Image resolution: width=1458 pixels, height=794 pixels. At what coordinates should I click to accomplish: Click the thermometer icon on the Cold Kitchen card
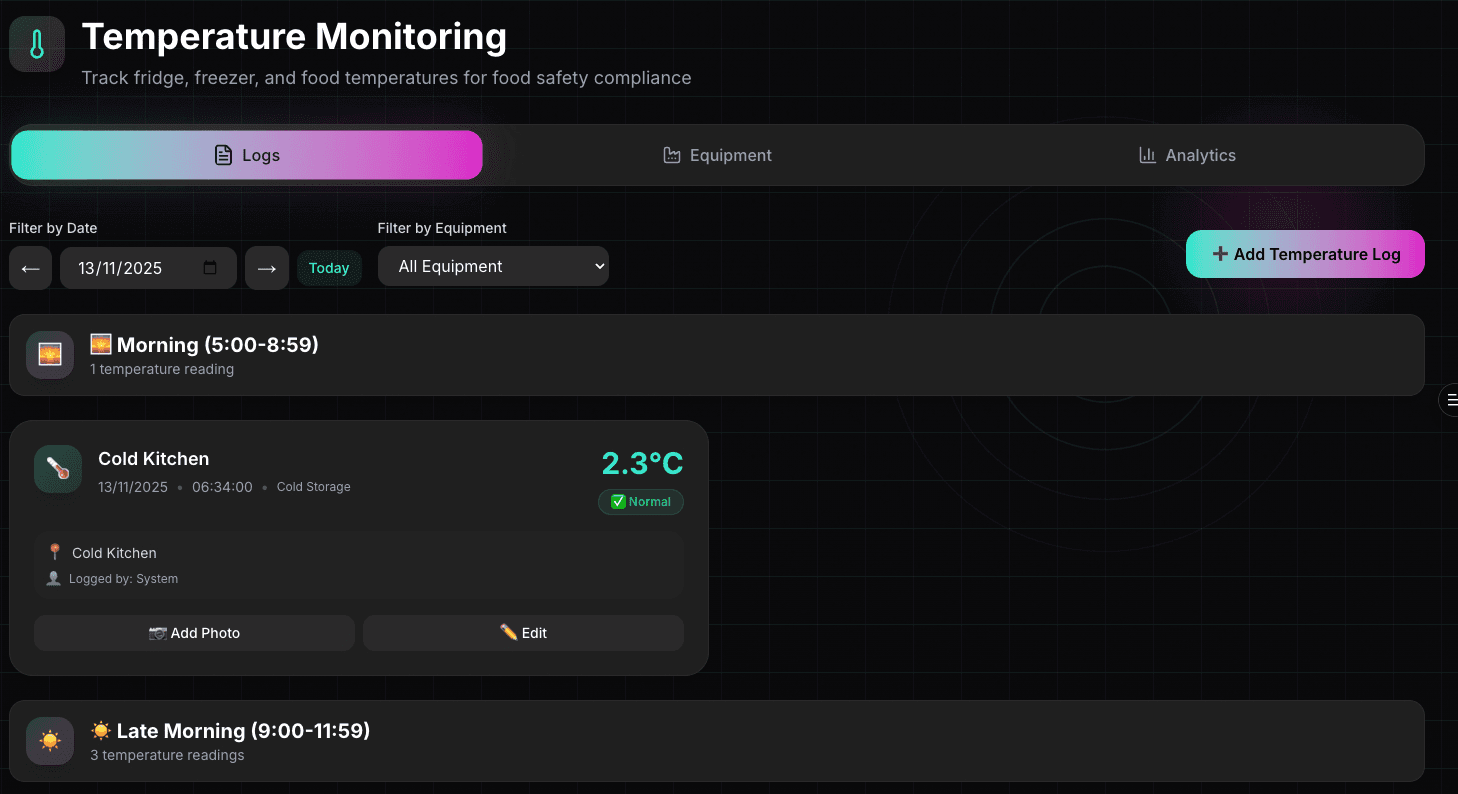click(57, 468)
